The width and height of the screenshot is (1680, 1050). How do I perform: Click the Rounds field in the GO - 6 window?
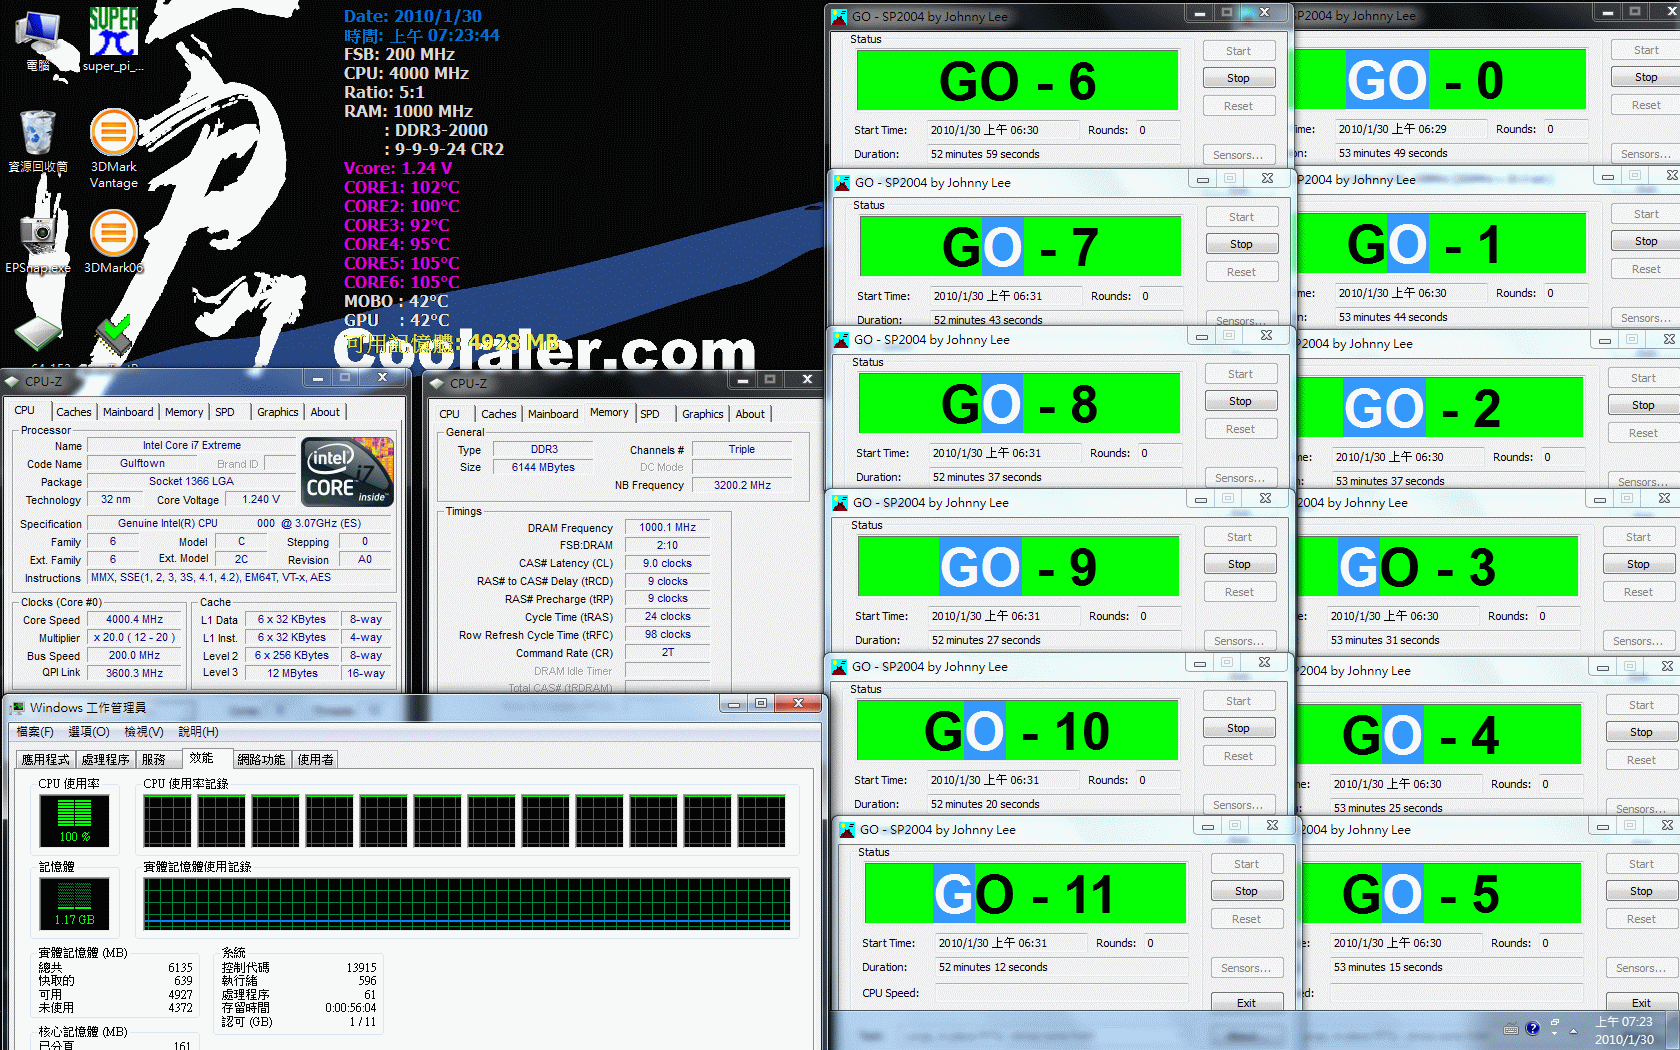(x=1157, y=130)
